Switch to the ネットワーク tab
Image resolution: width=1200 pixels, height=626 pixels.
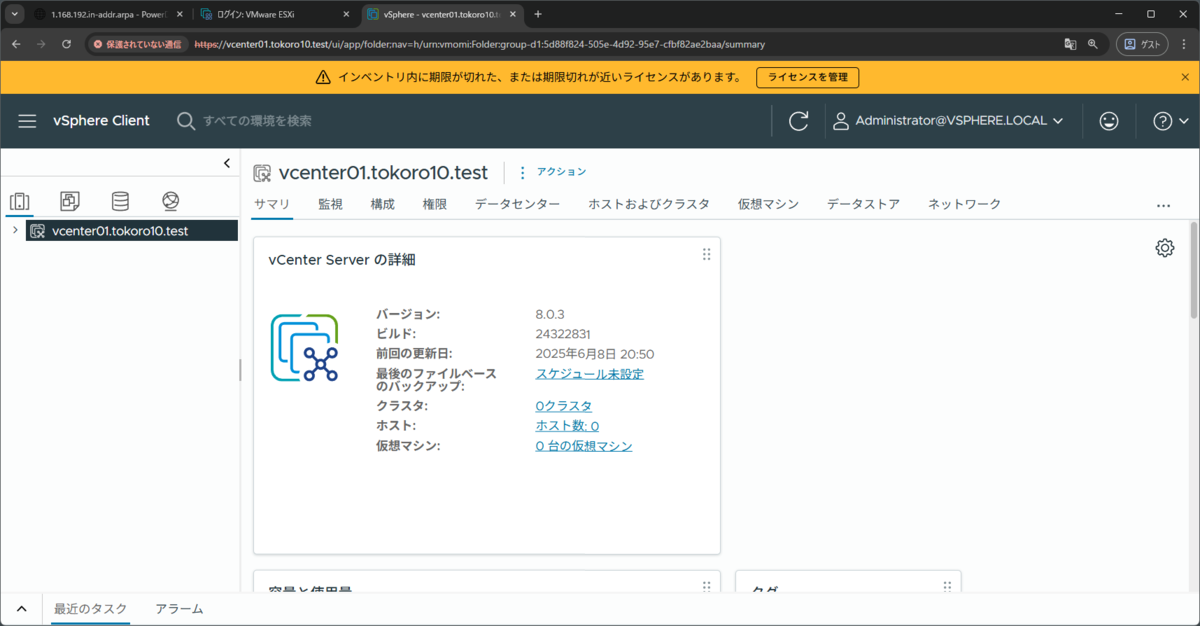(x=964, y=204)
